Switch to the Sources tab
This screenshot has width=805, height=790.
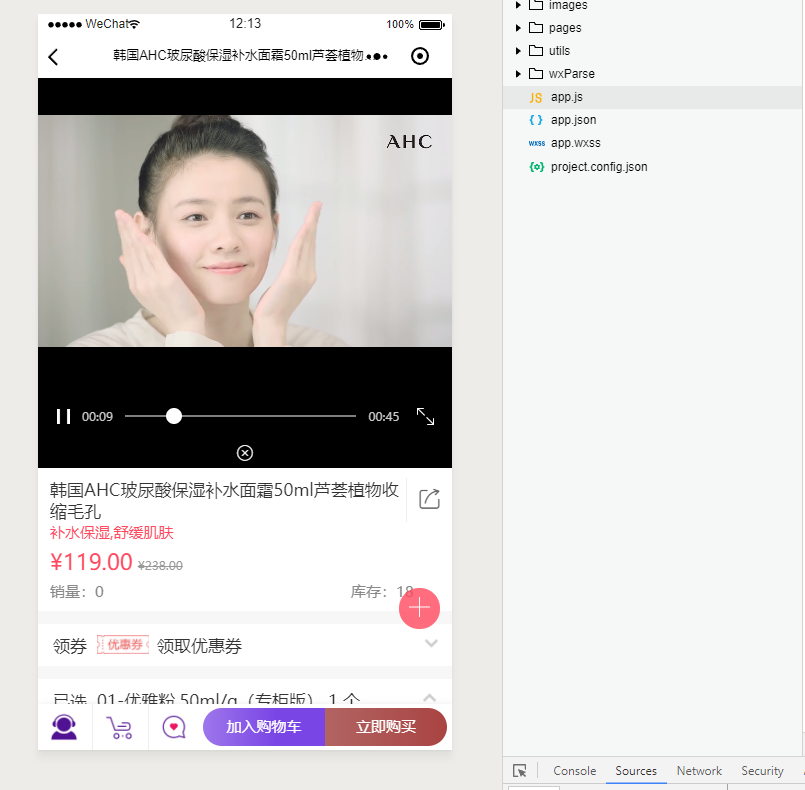636,770
